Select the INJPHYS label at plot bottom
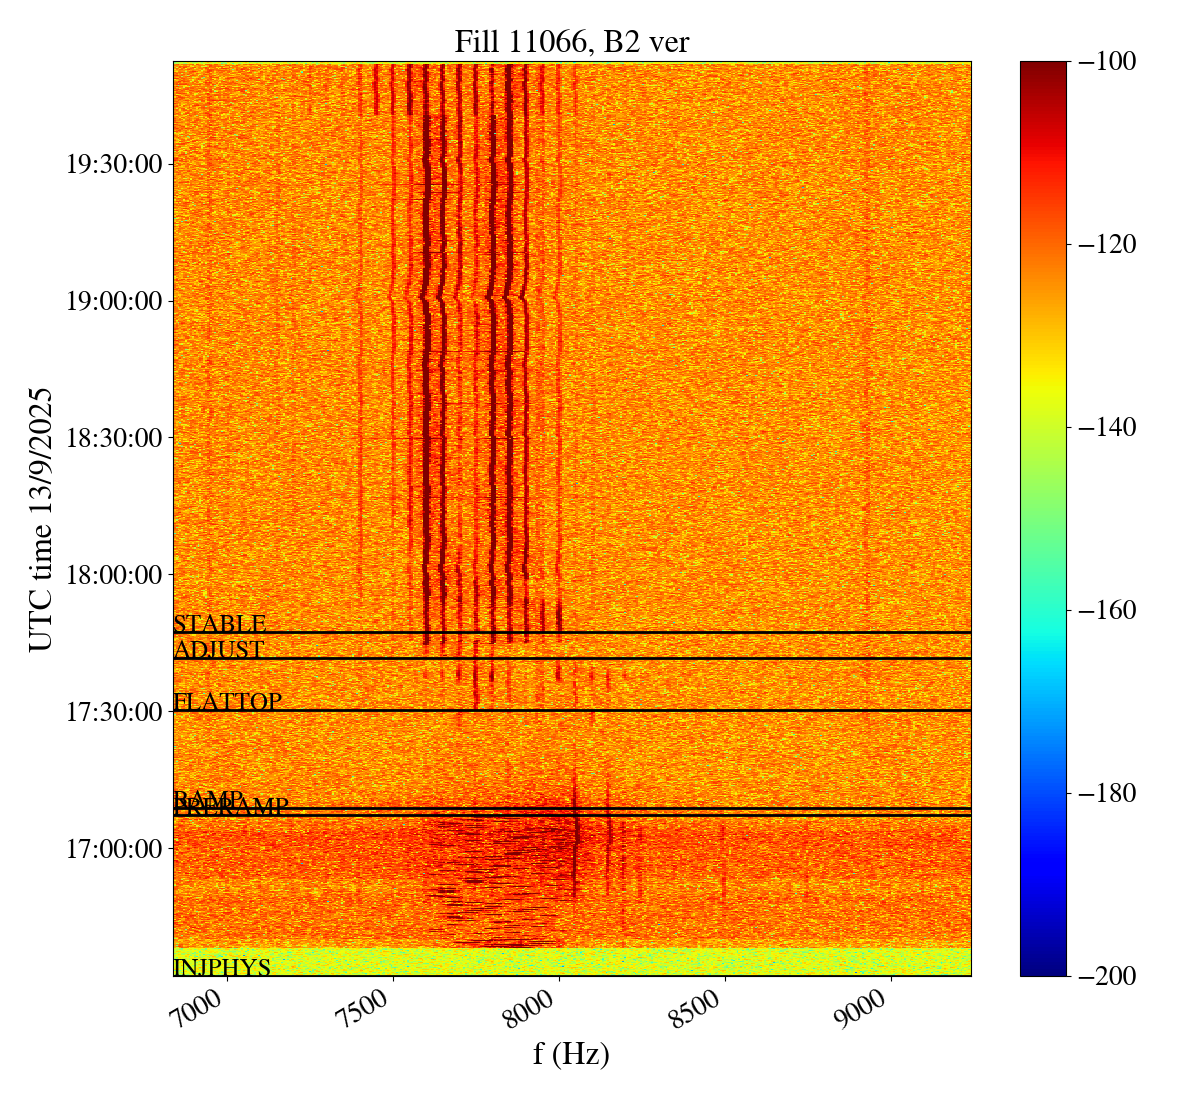The width and height of the screenshot is (1200, 1100). [222, 968]
